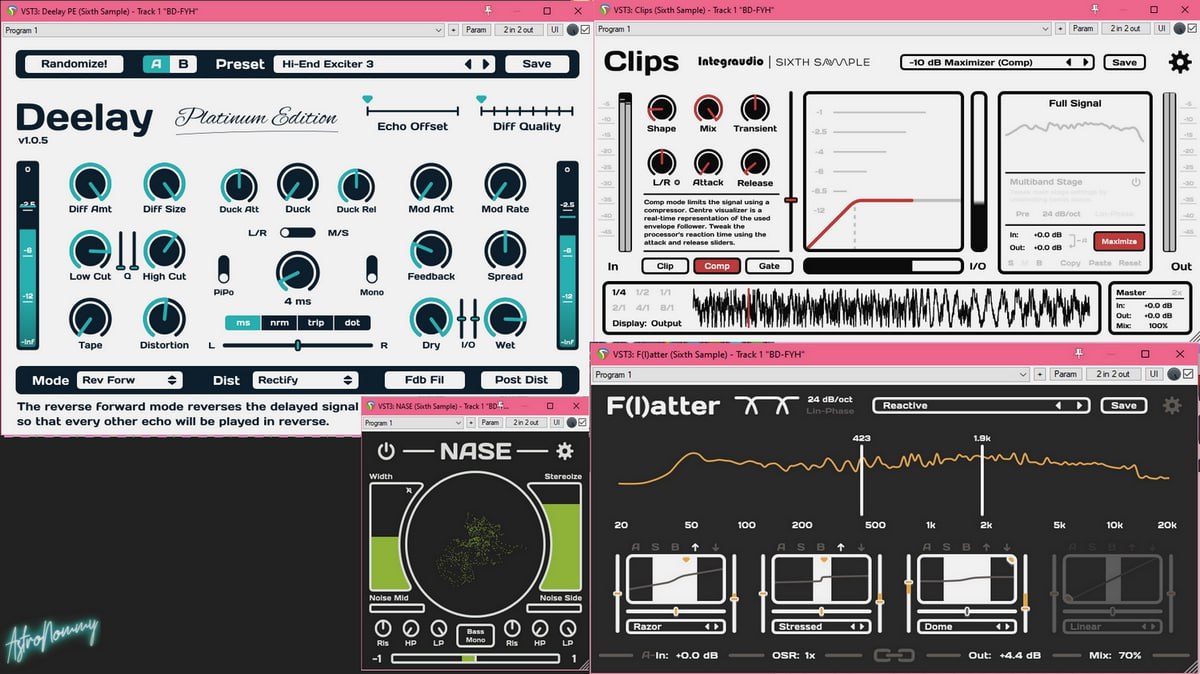Toggle the Clips Multiband Stage power
This screenshot has width=1200, height=674.
tap(1136, 183)
